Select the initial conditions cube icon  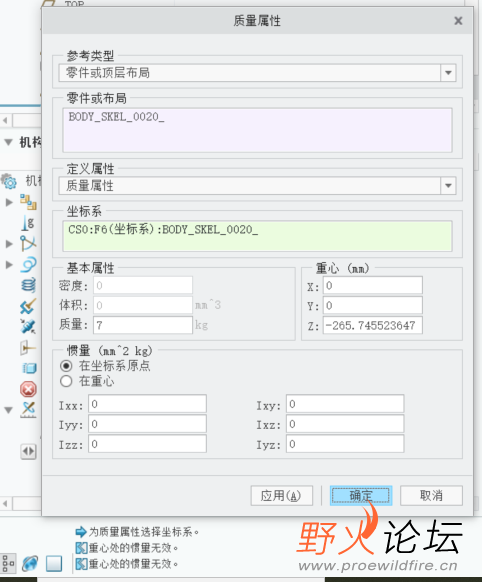coord(29,369)
